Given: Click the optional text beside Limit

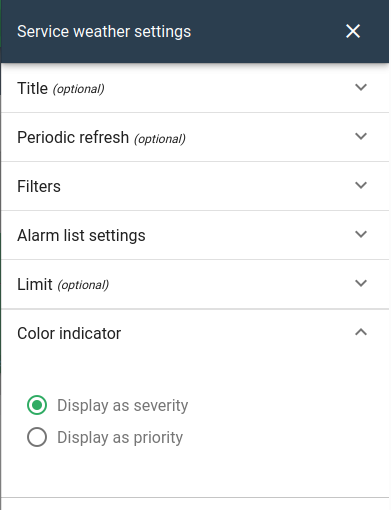Looking at the screenshot, I should [x=83, y=285].
